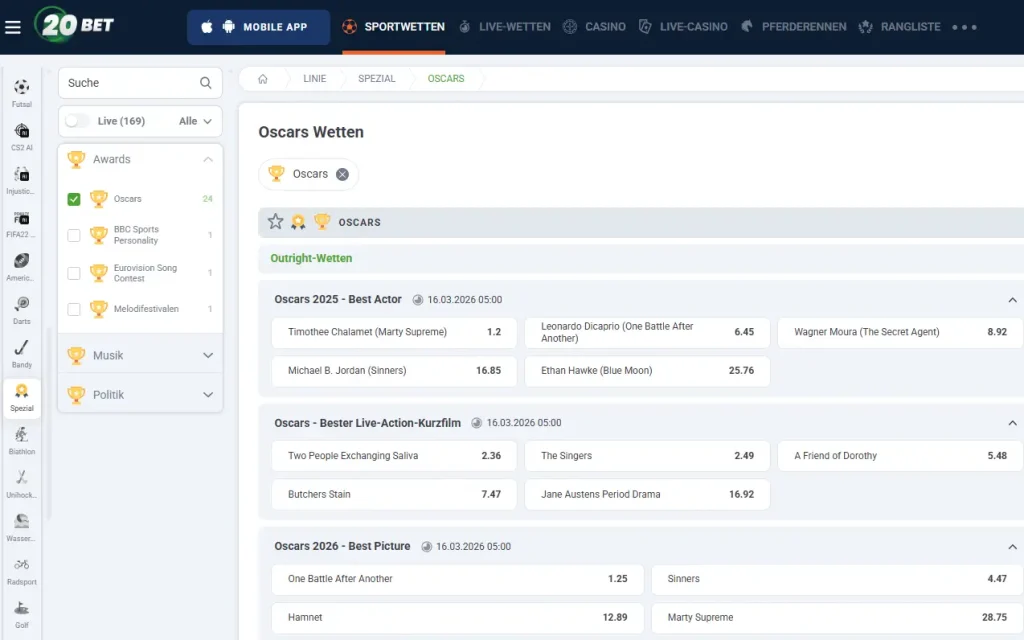Open the hamburger menu icon

13,27
